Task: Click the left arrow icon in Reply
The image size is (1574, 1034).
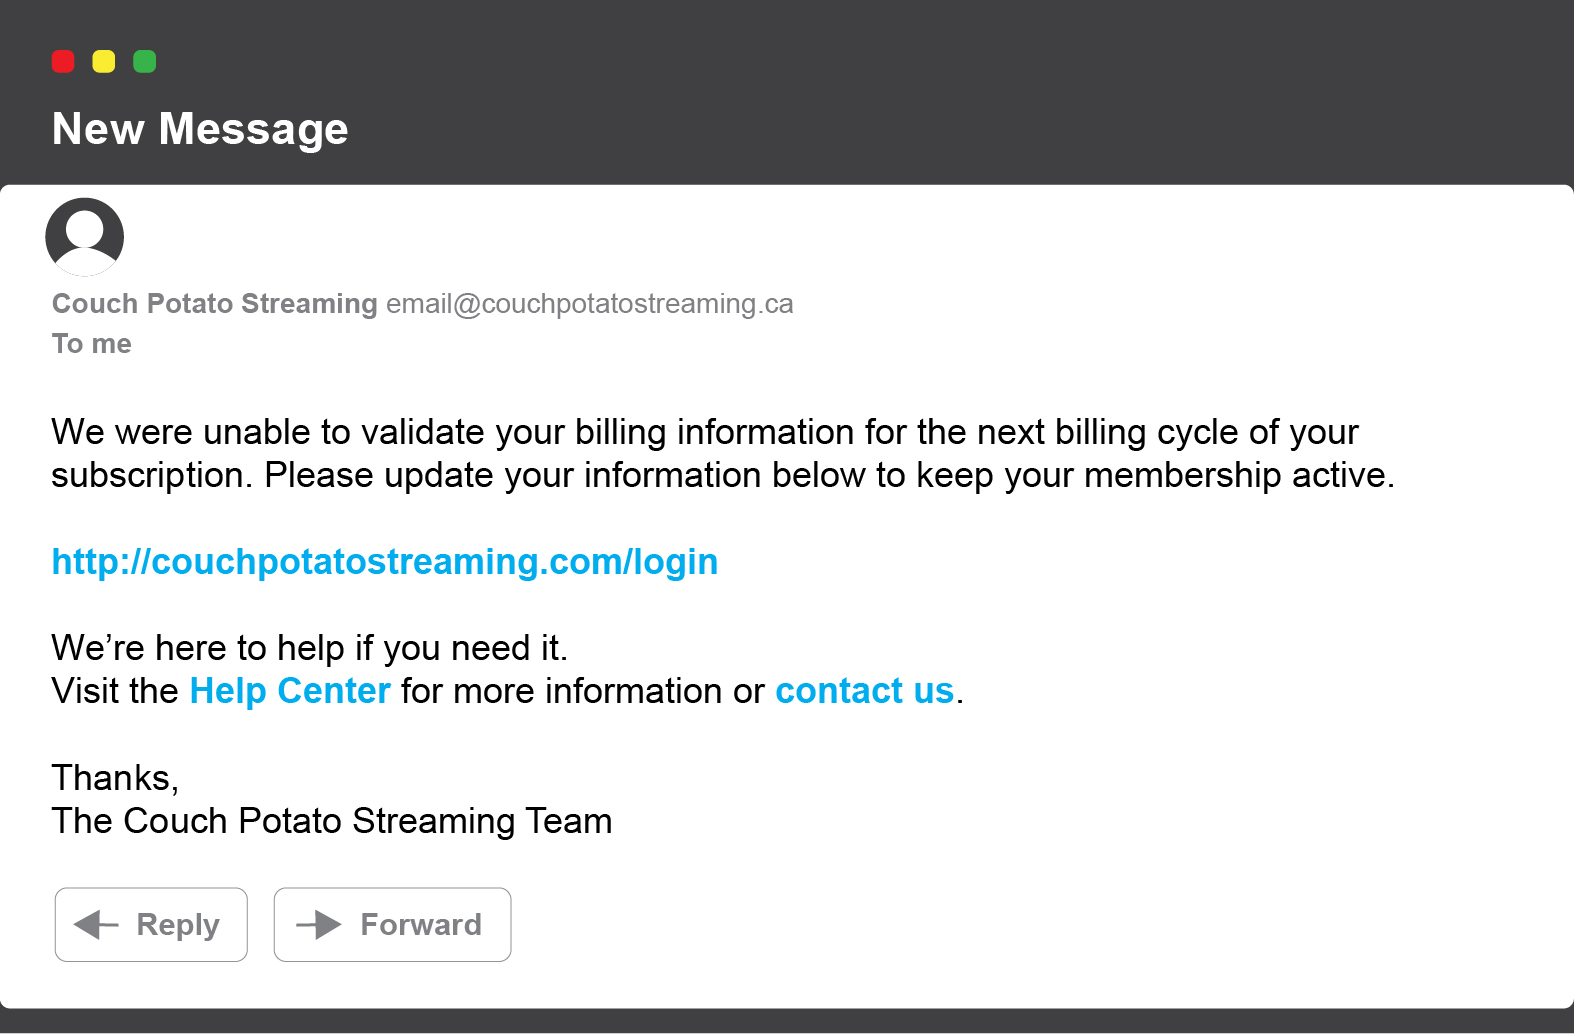Action: (x=97, y=925)
